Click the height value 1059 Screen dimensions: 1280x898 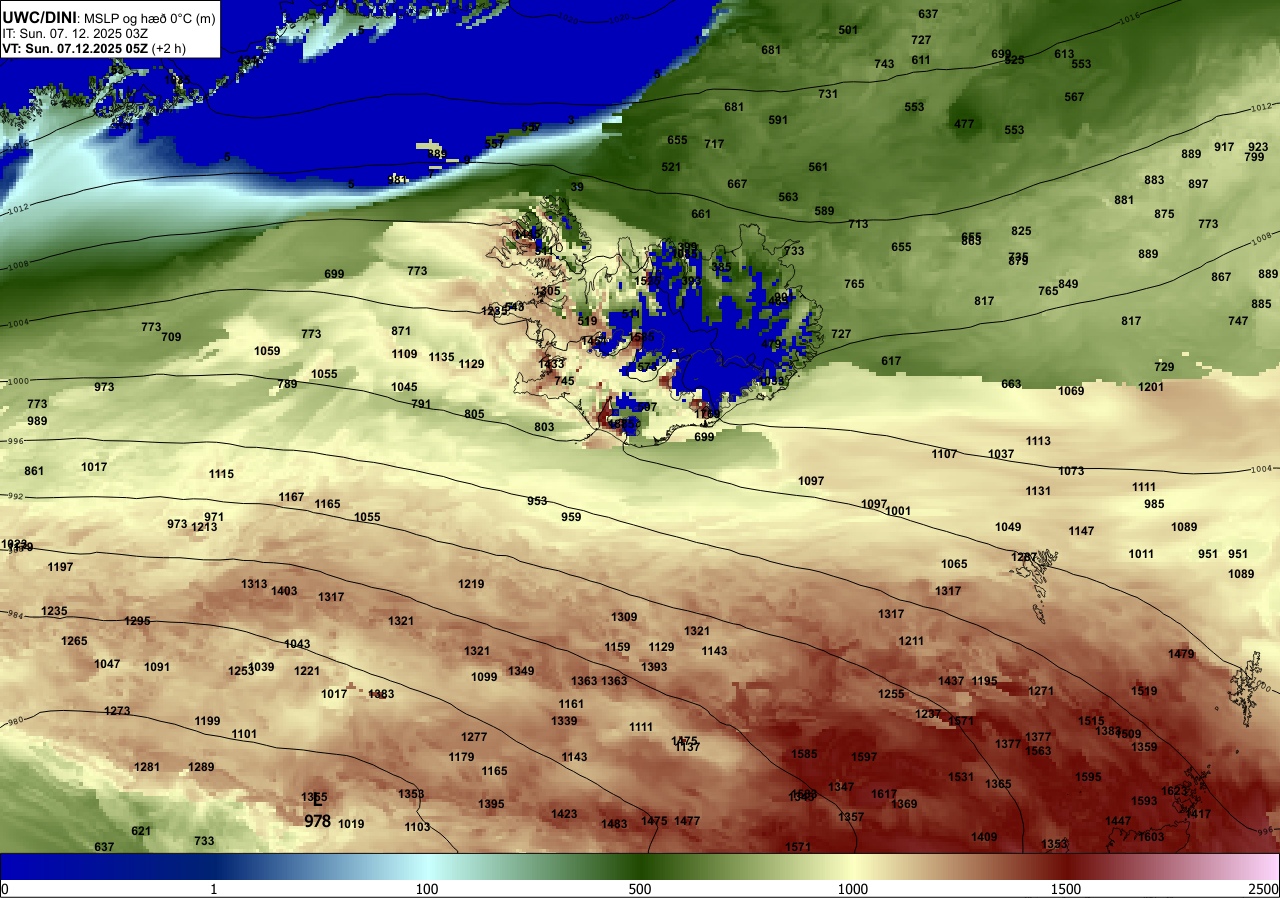[x=267, y=351]
